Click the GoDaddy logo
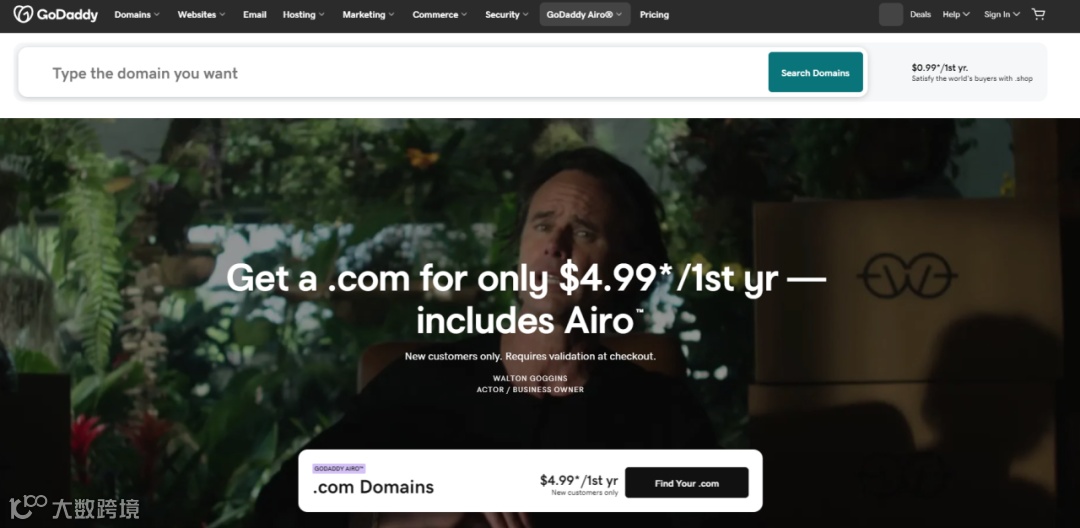1080x528 pixels. 56,14
